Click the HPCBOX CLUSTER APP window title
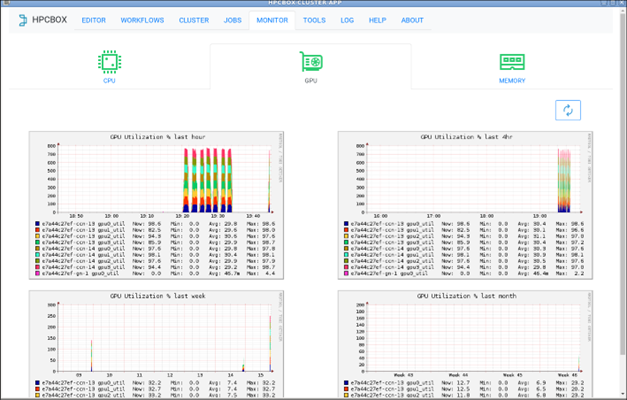 [x=305, y=3]
